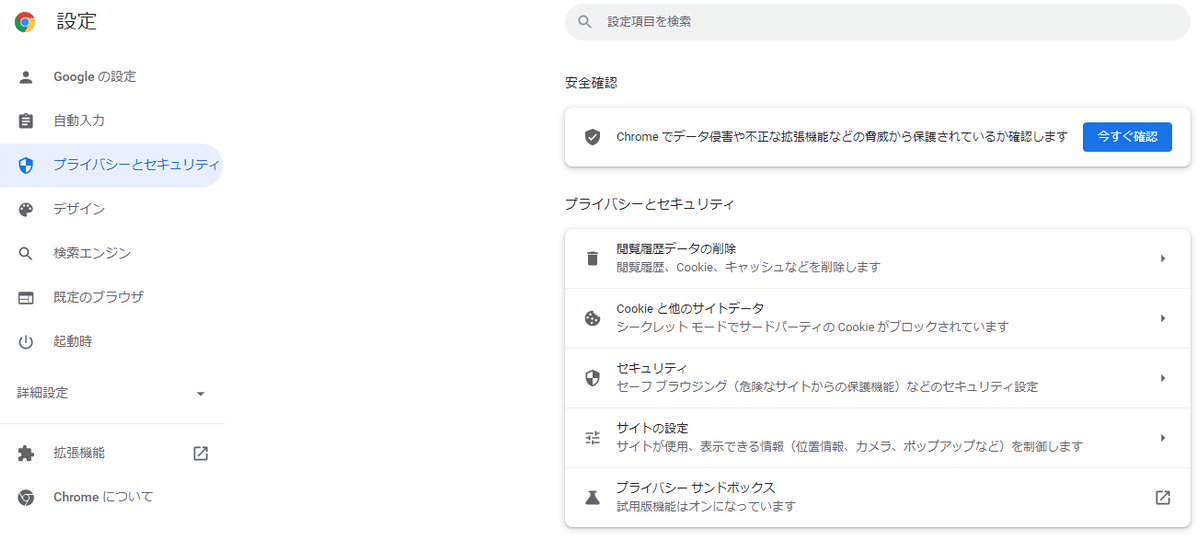Select 既定のブラウザ in the sidebar
1200x540 pixels.
coord(111,297)
